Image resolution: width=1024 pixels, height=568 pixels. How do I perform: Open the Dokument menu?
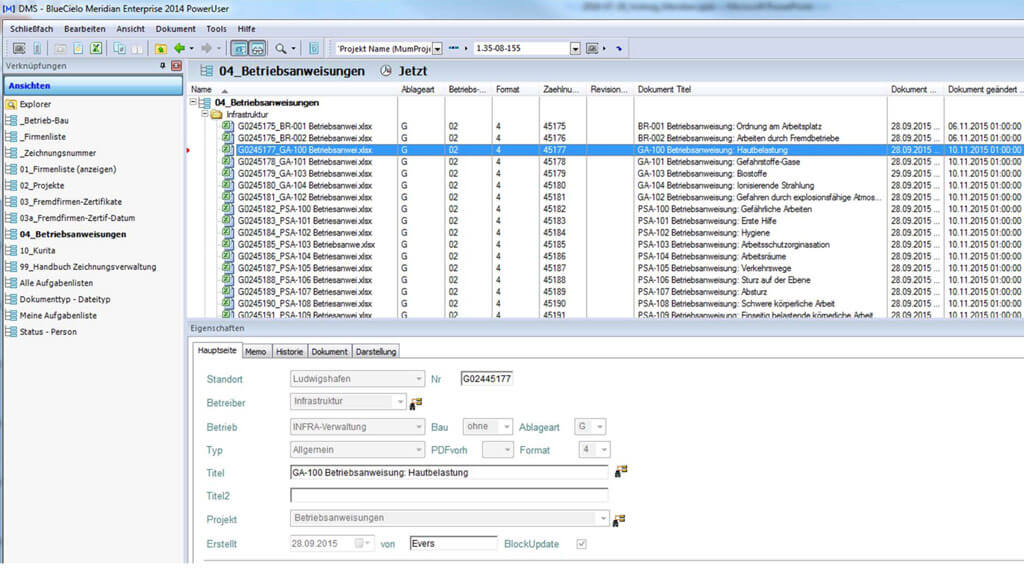(176, 29)
